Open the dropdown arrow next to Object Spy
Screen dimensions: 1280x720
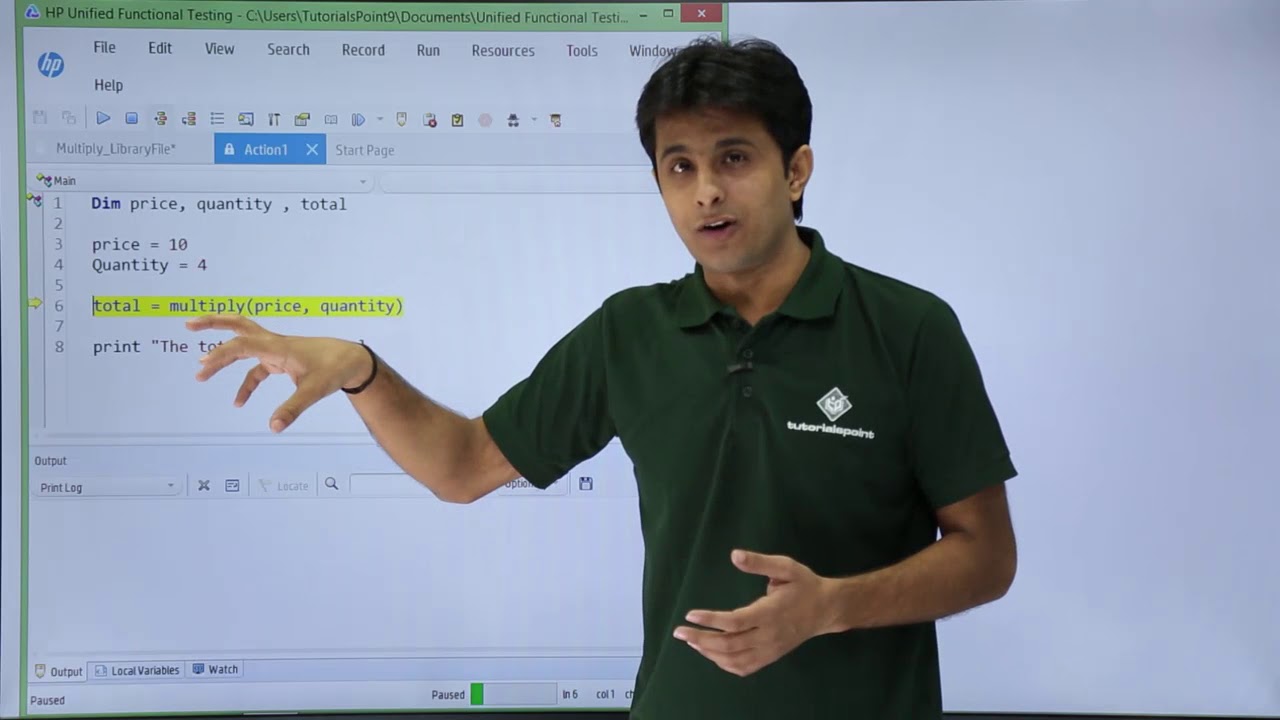tap(534, 120)
